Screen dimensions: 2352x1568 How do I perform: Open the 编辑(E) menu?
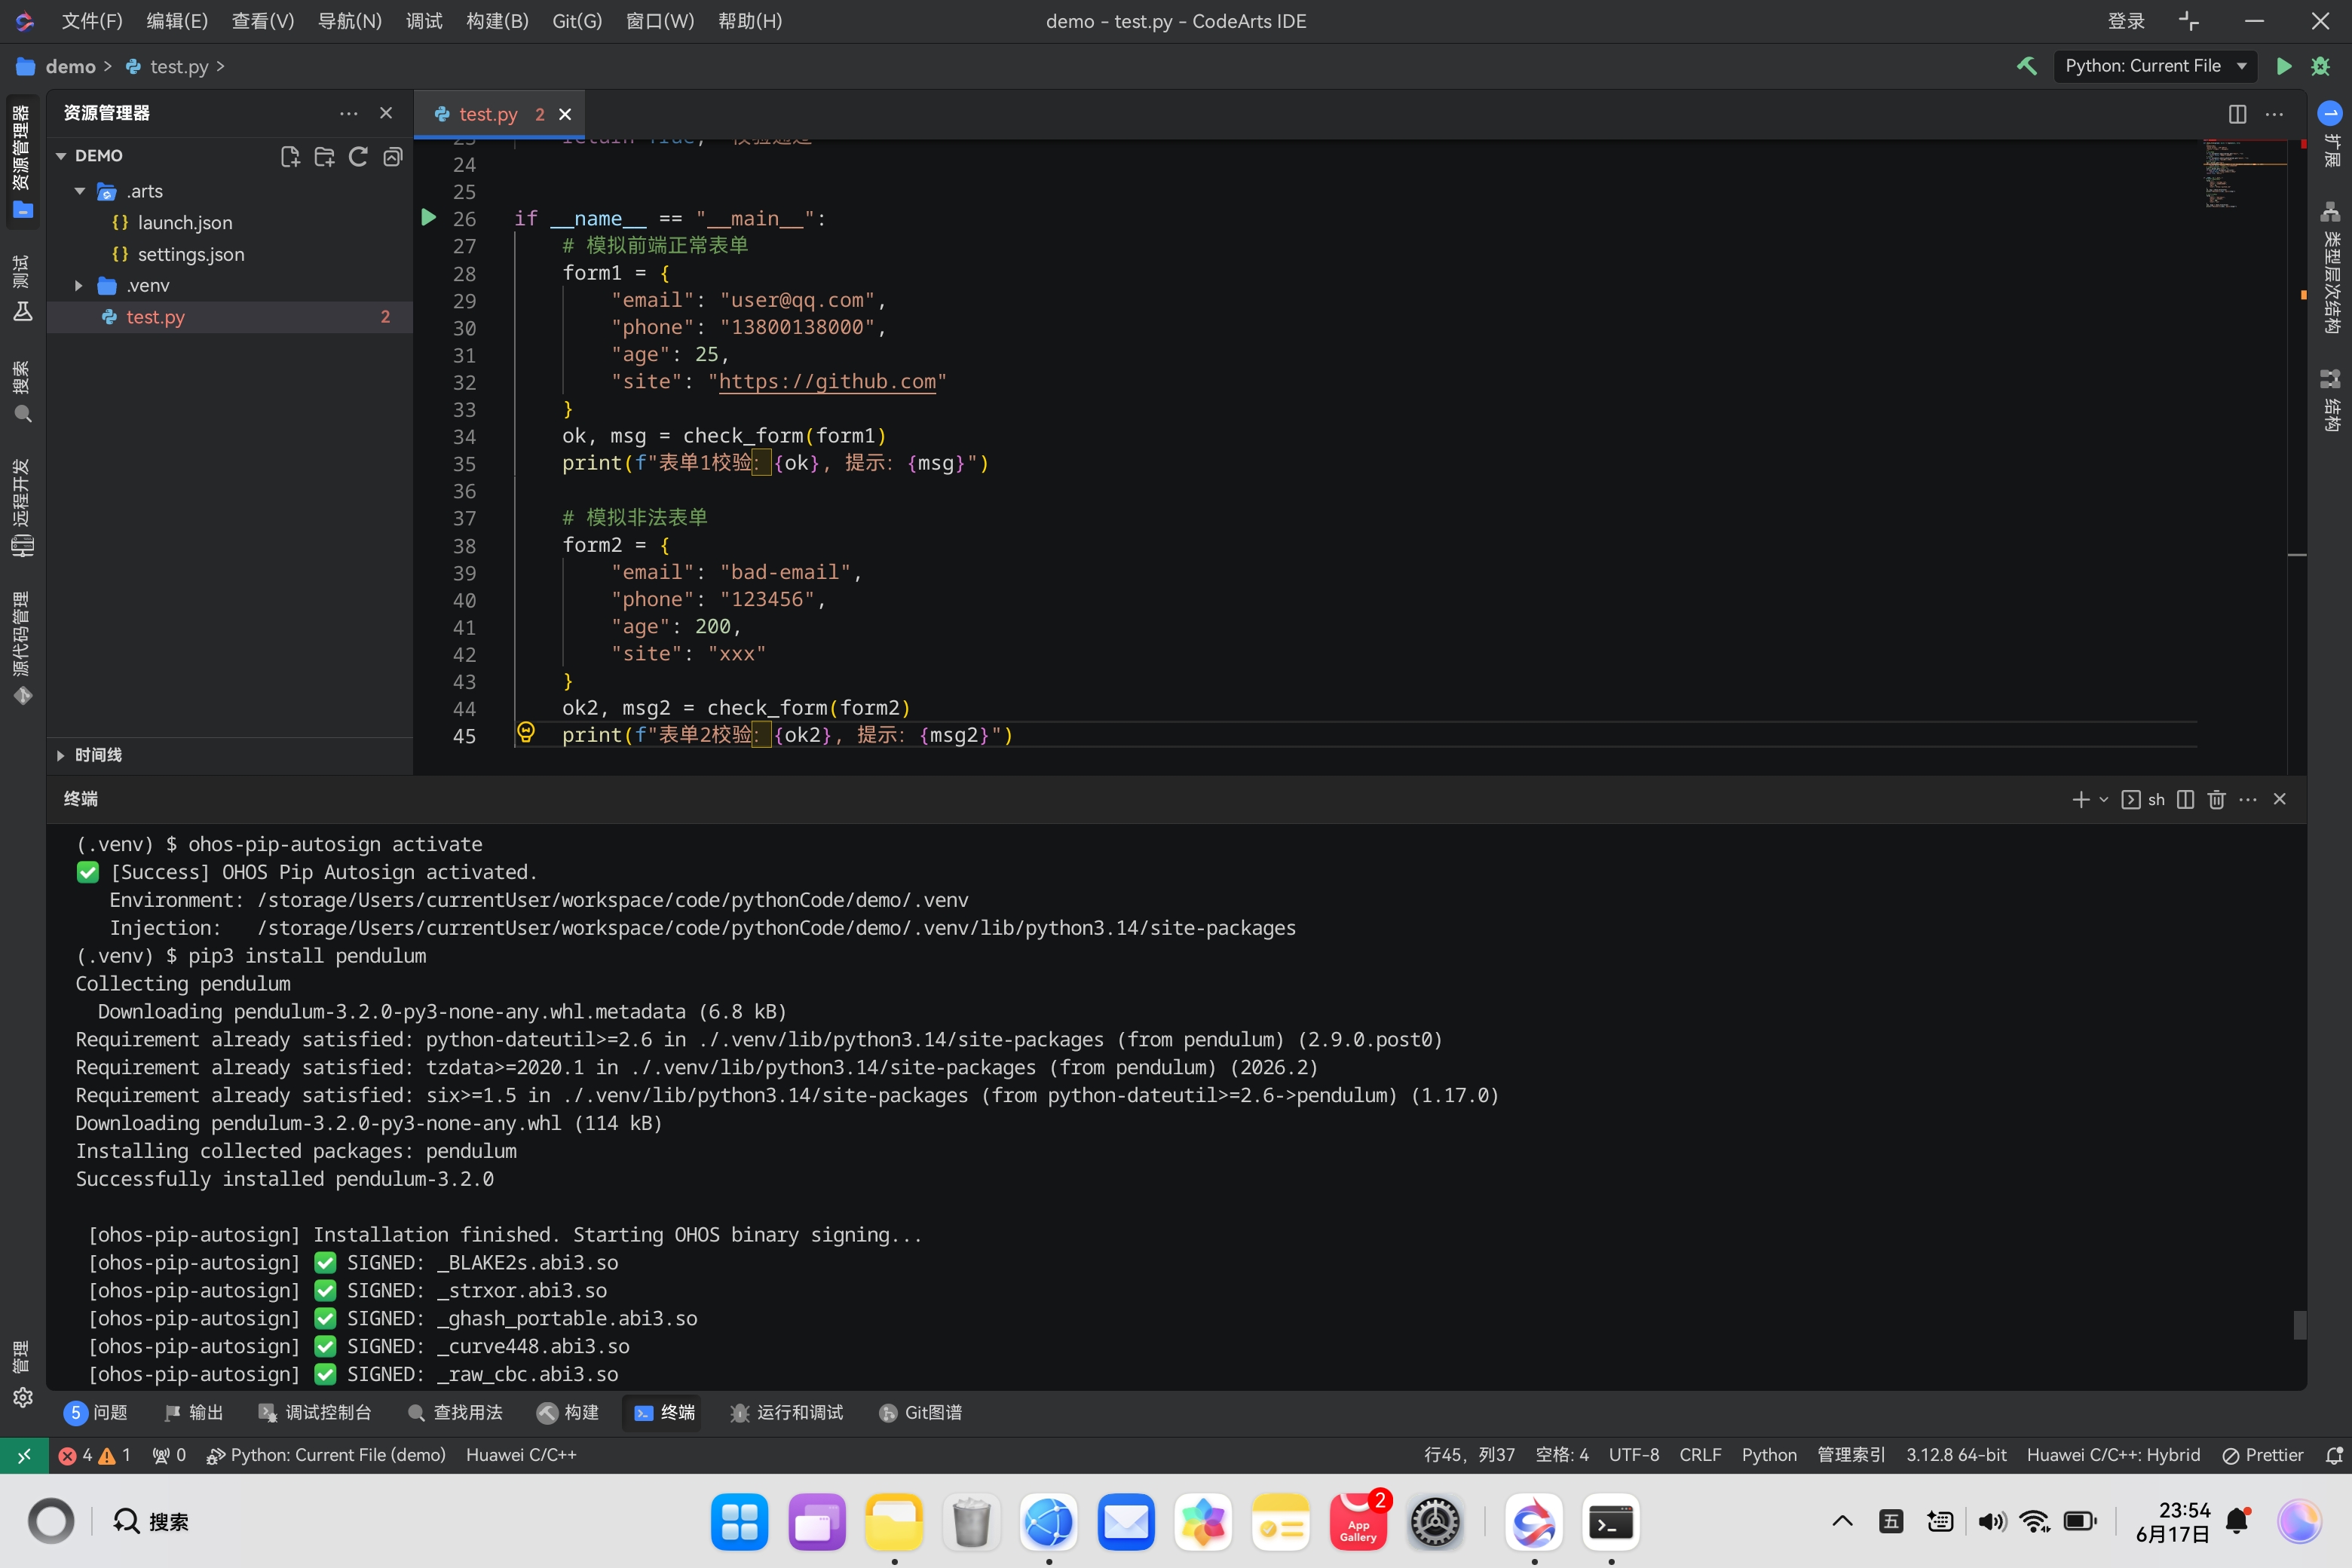click(x=177, y=21)
